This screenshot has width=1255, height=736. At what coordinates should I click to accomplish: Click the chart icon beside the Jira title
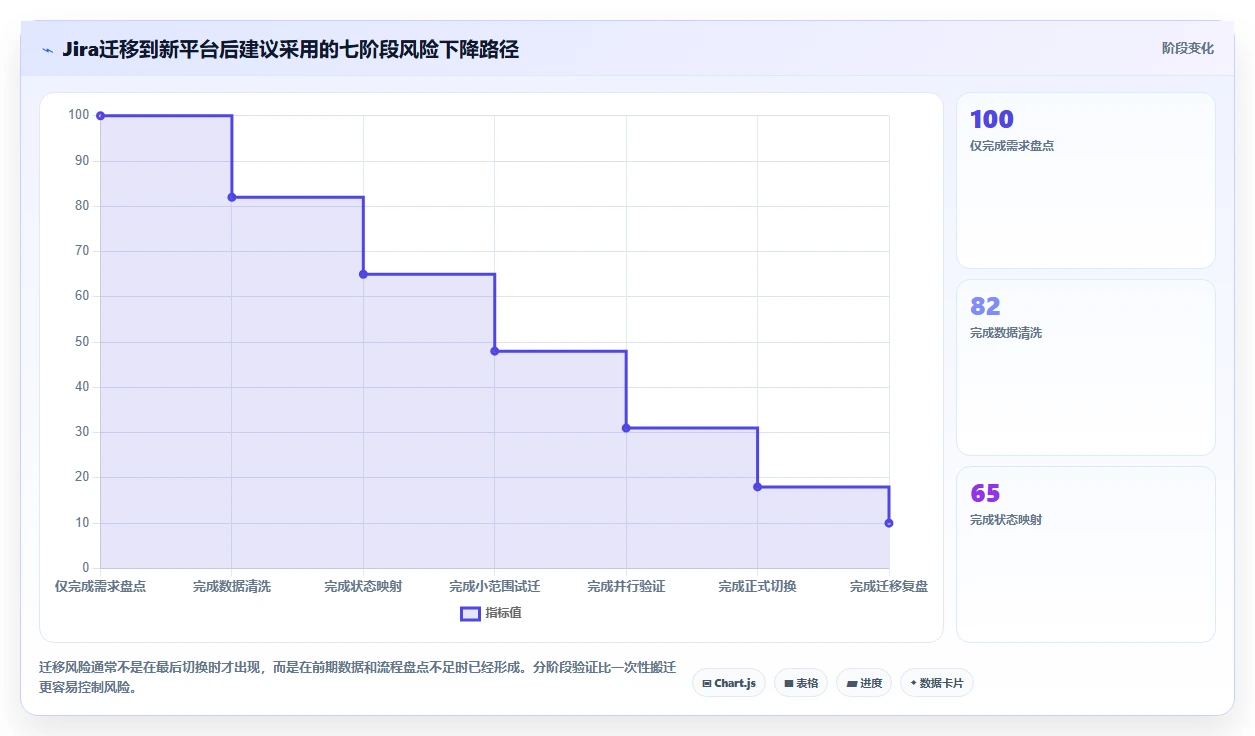pyautogui.click(x=47, y=50)
